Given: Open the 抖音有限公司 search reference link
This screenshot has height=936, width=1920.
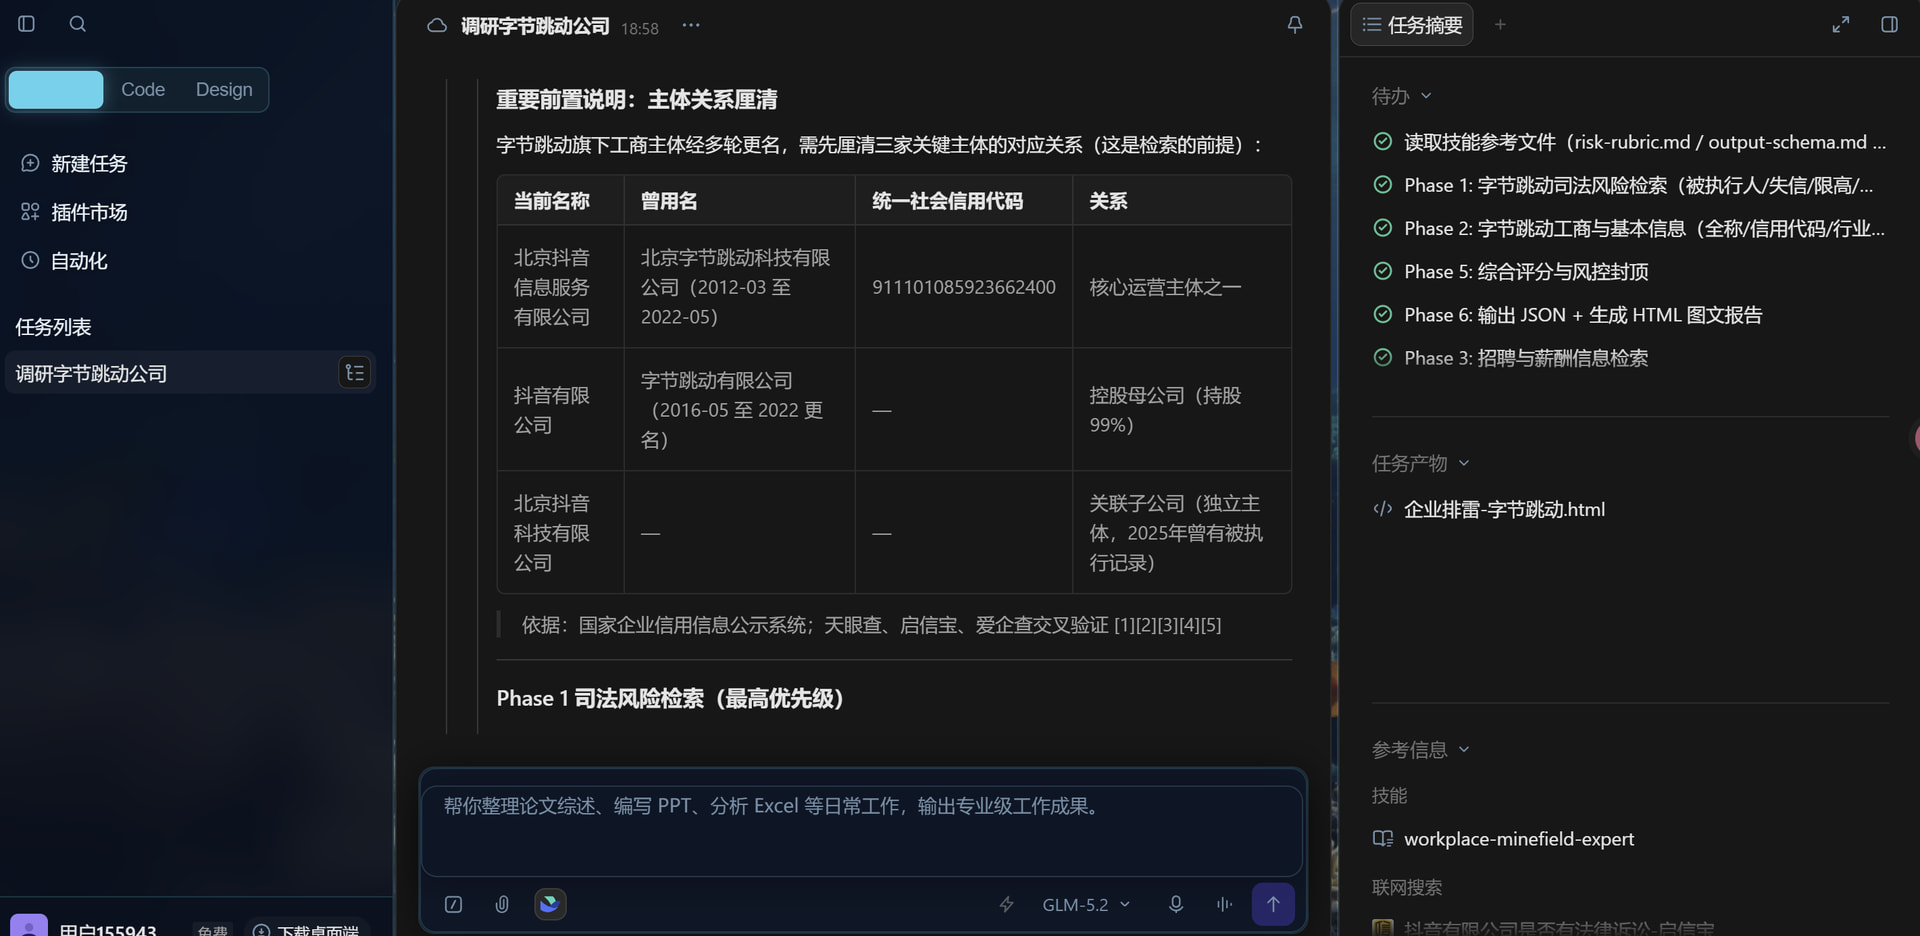Looking at the screenshot, I should [1558, 928].
